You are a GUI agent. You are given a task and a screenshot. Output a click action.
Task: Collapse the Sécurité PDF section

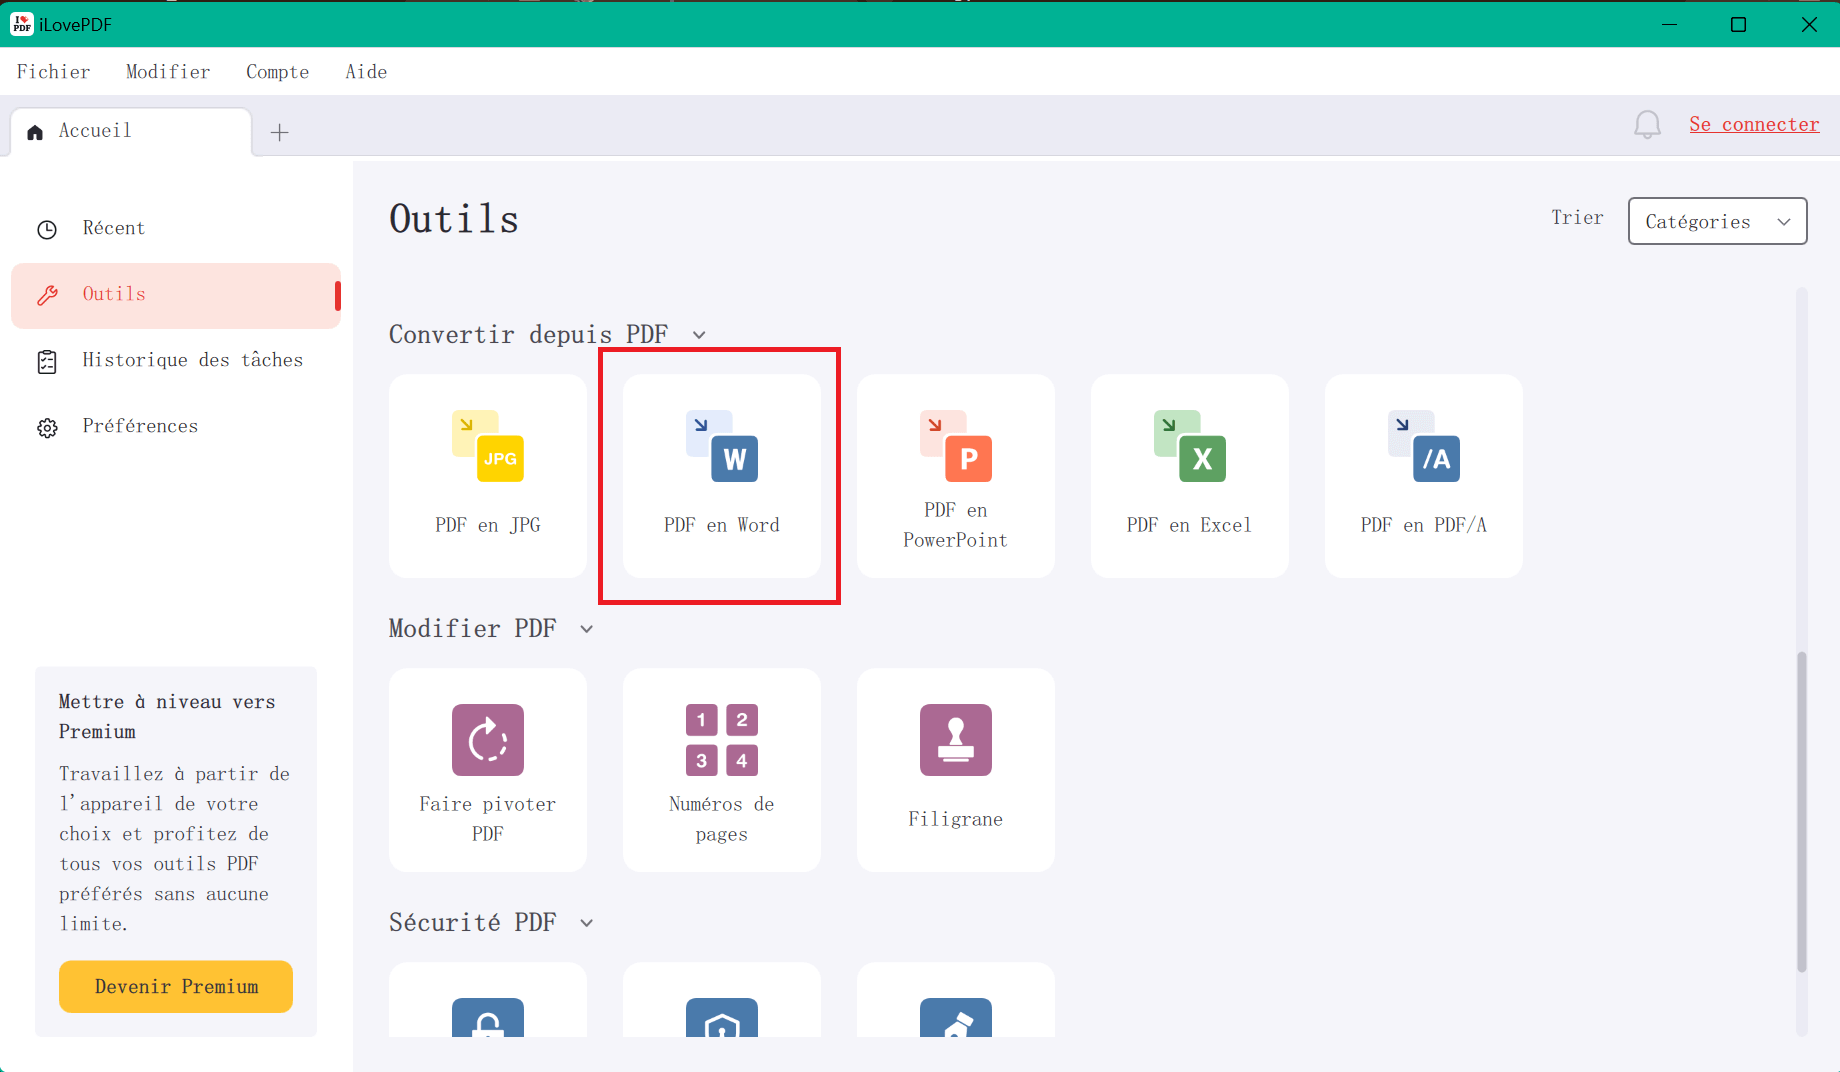coord(587,923)
